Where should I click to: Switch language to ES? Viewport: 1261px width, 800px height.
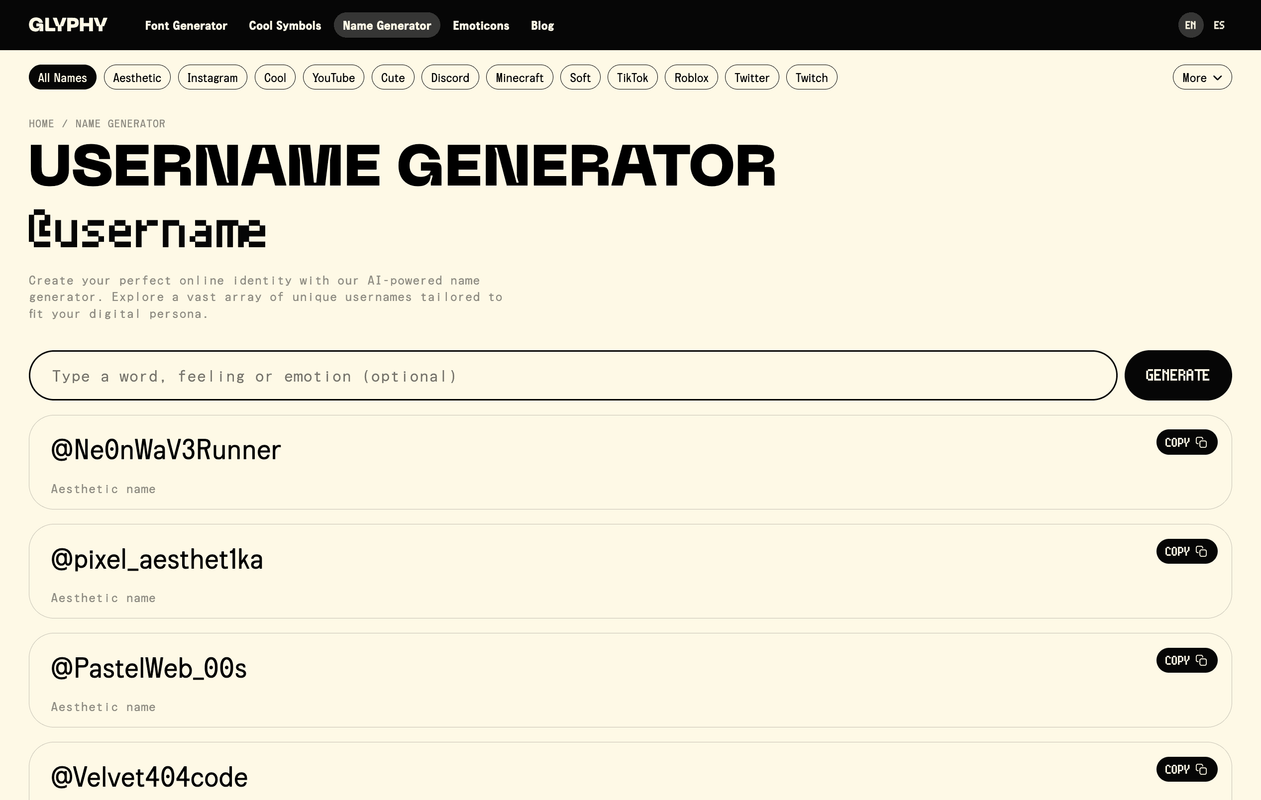pyautogui.click(x=1219, y=25)
